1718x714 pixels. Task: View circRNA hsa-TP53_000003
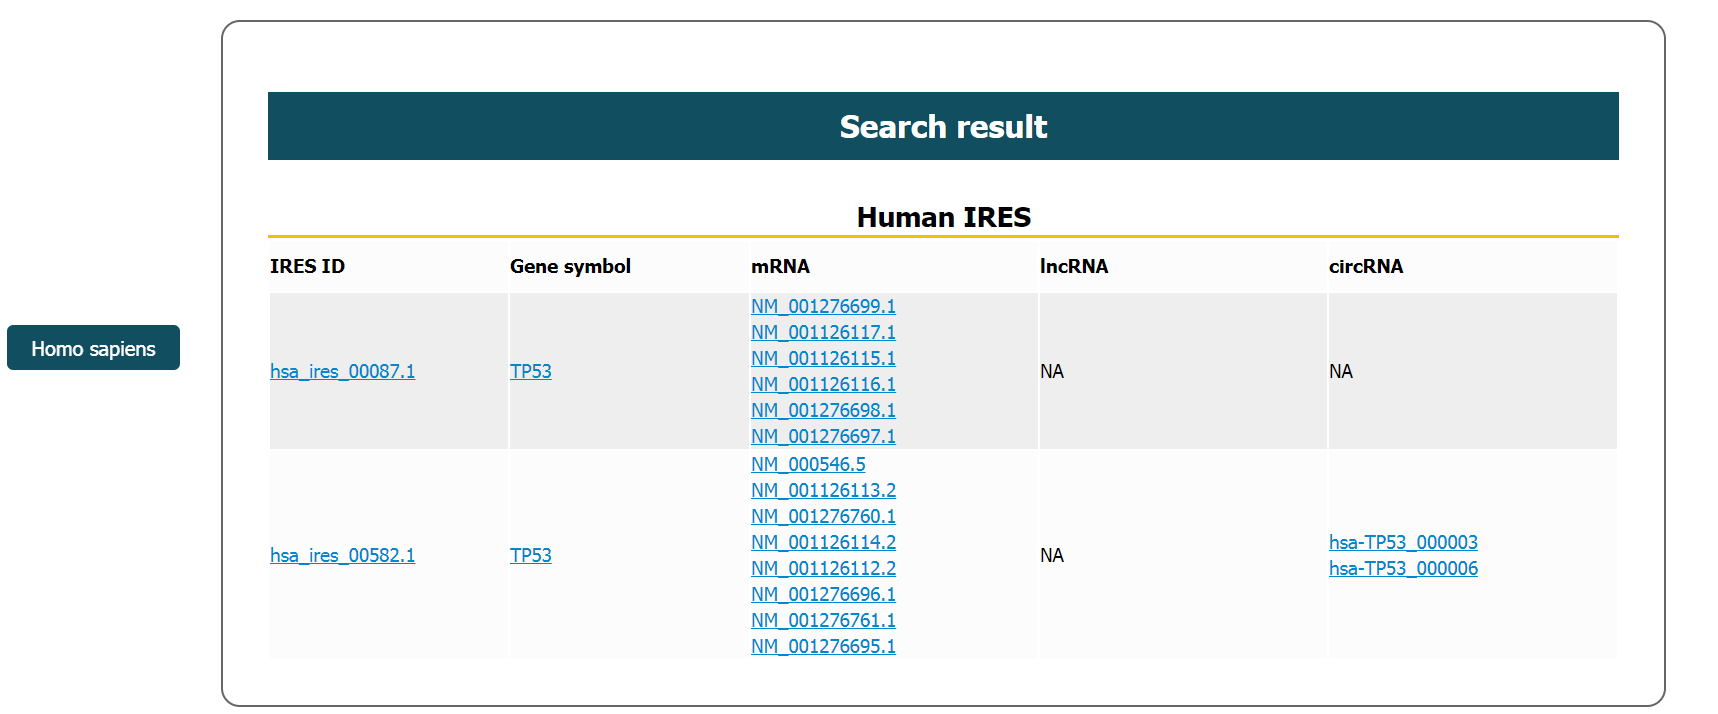[1403, 542]
